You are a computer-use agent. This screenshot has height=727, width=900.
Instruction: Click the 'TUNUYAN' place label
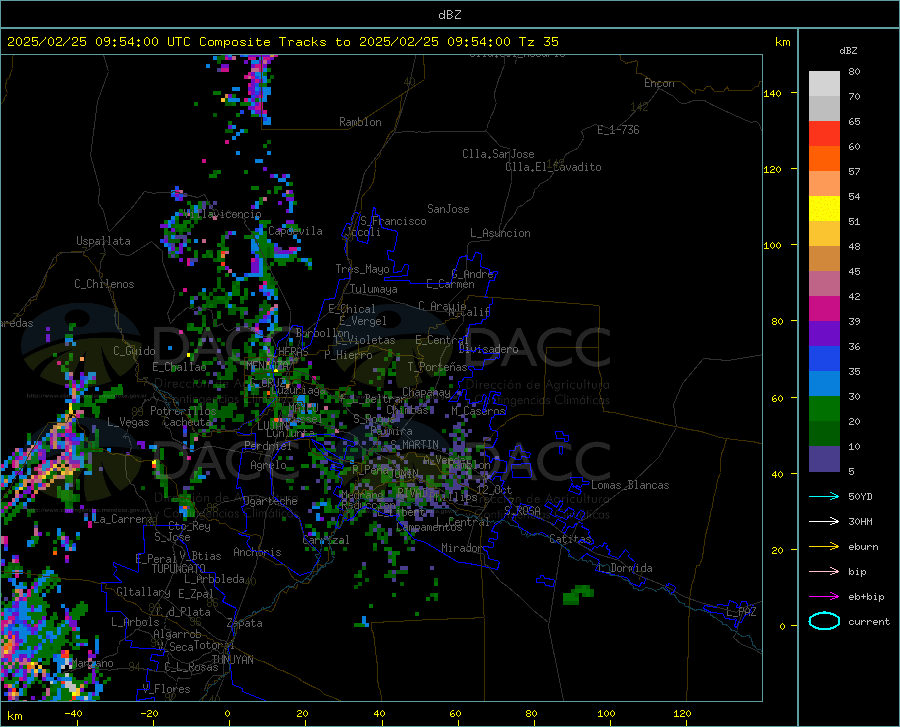coord(232,660)
